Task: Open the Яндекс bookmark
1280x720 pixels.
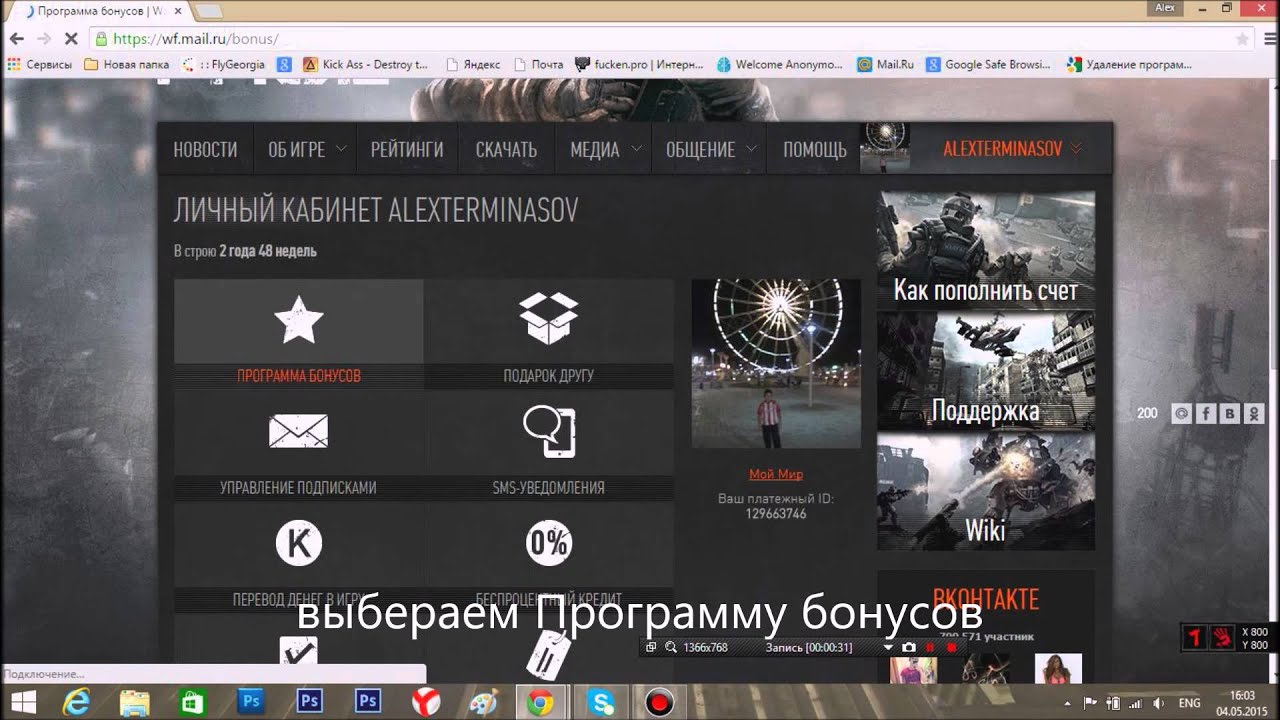Action: pyautogui.click(x=473, y=64)
